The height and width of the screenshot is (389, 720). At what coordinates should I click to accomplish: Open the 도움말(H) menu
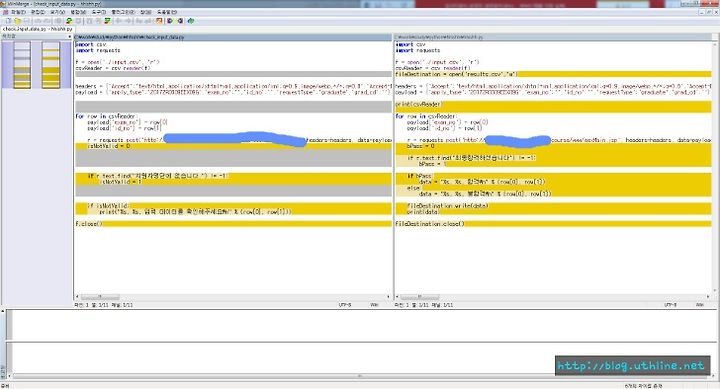[x=167, y=12]
